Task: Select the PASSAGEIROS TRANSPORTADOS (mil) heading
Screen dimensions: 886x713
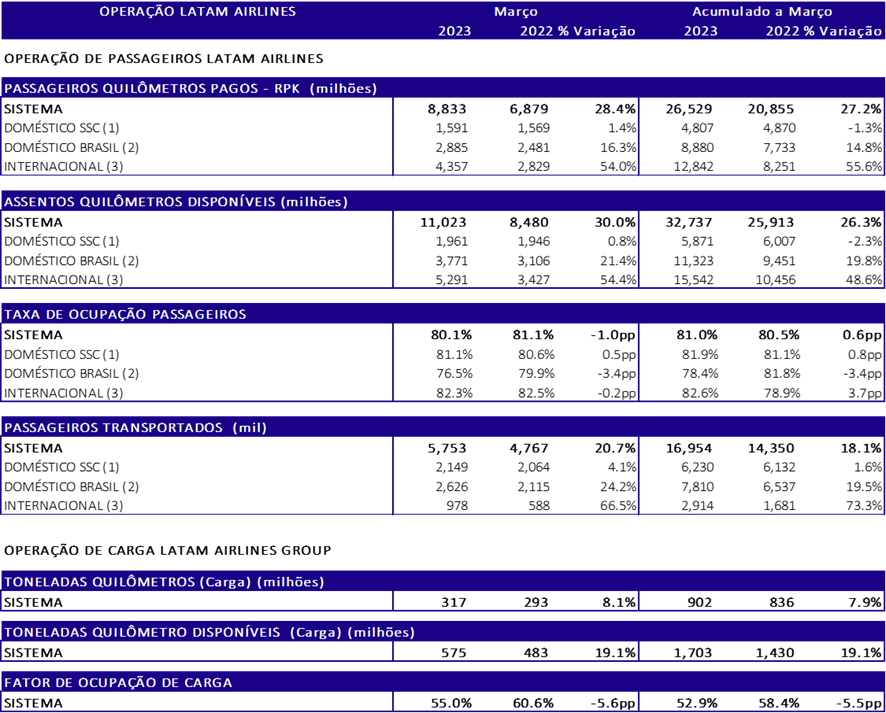Action: point(135,428)
